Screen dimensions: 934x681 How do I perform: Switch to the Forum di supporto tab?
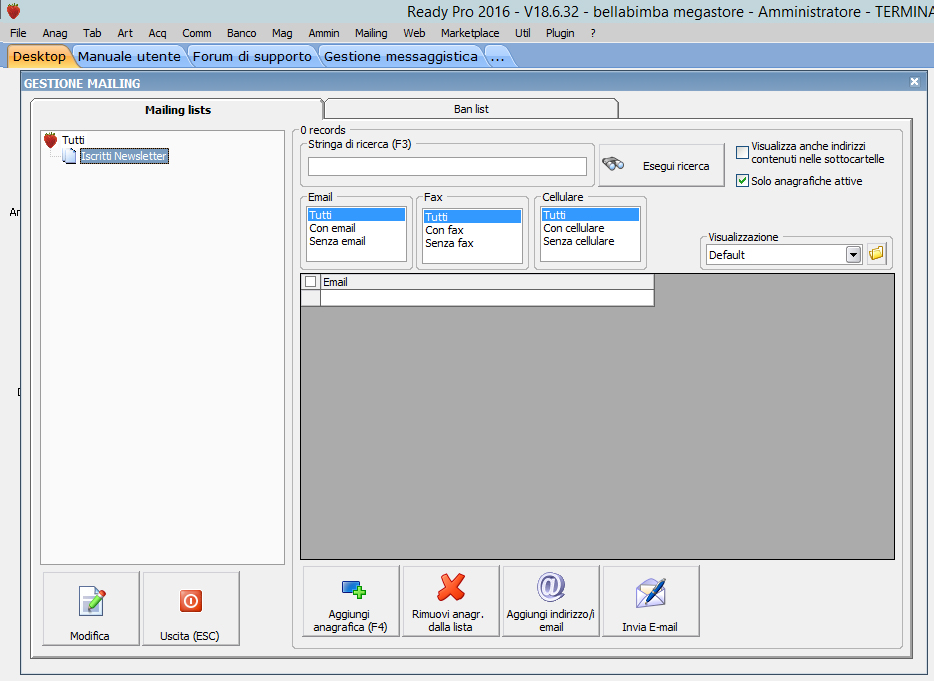(x=252, y=57)
